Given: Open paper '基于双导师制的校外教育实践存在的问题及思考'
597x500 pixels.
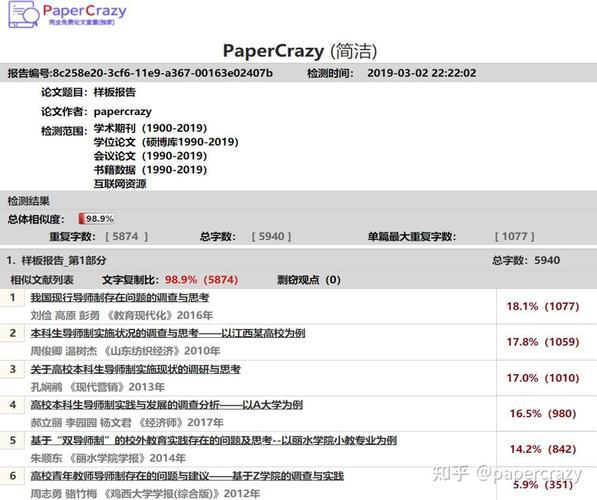Looking at the screenshot, I should pyautogui.click(x=214, y=440).
